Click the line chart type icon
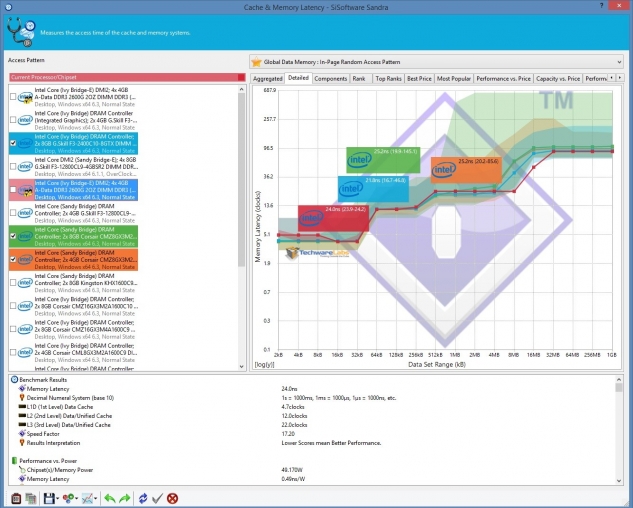This screenshot has width=633, height=508. [87, 498]
